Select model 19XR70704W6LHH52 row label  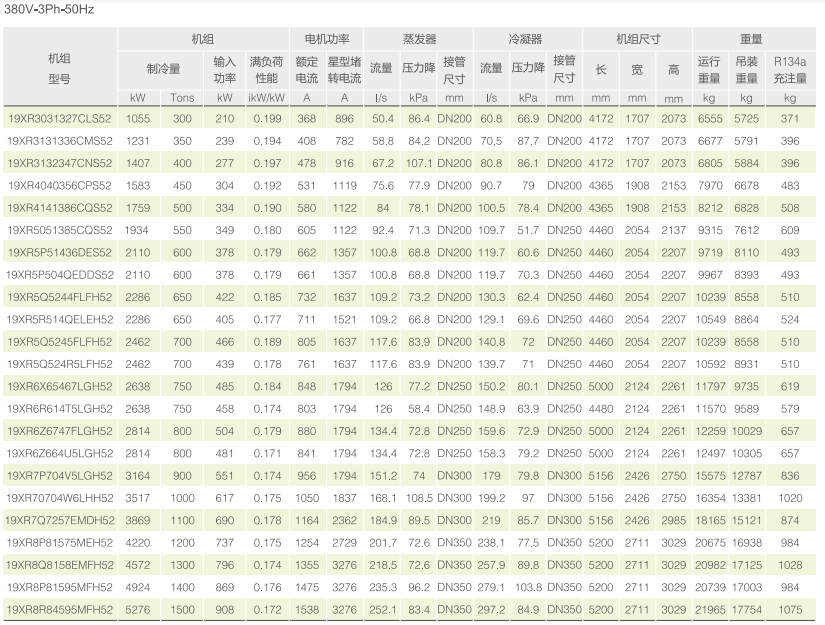(60, 497)
